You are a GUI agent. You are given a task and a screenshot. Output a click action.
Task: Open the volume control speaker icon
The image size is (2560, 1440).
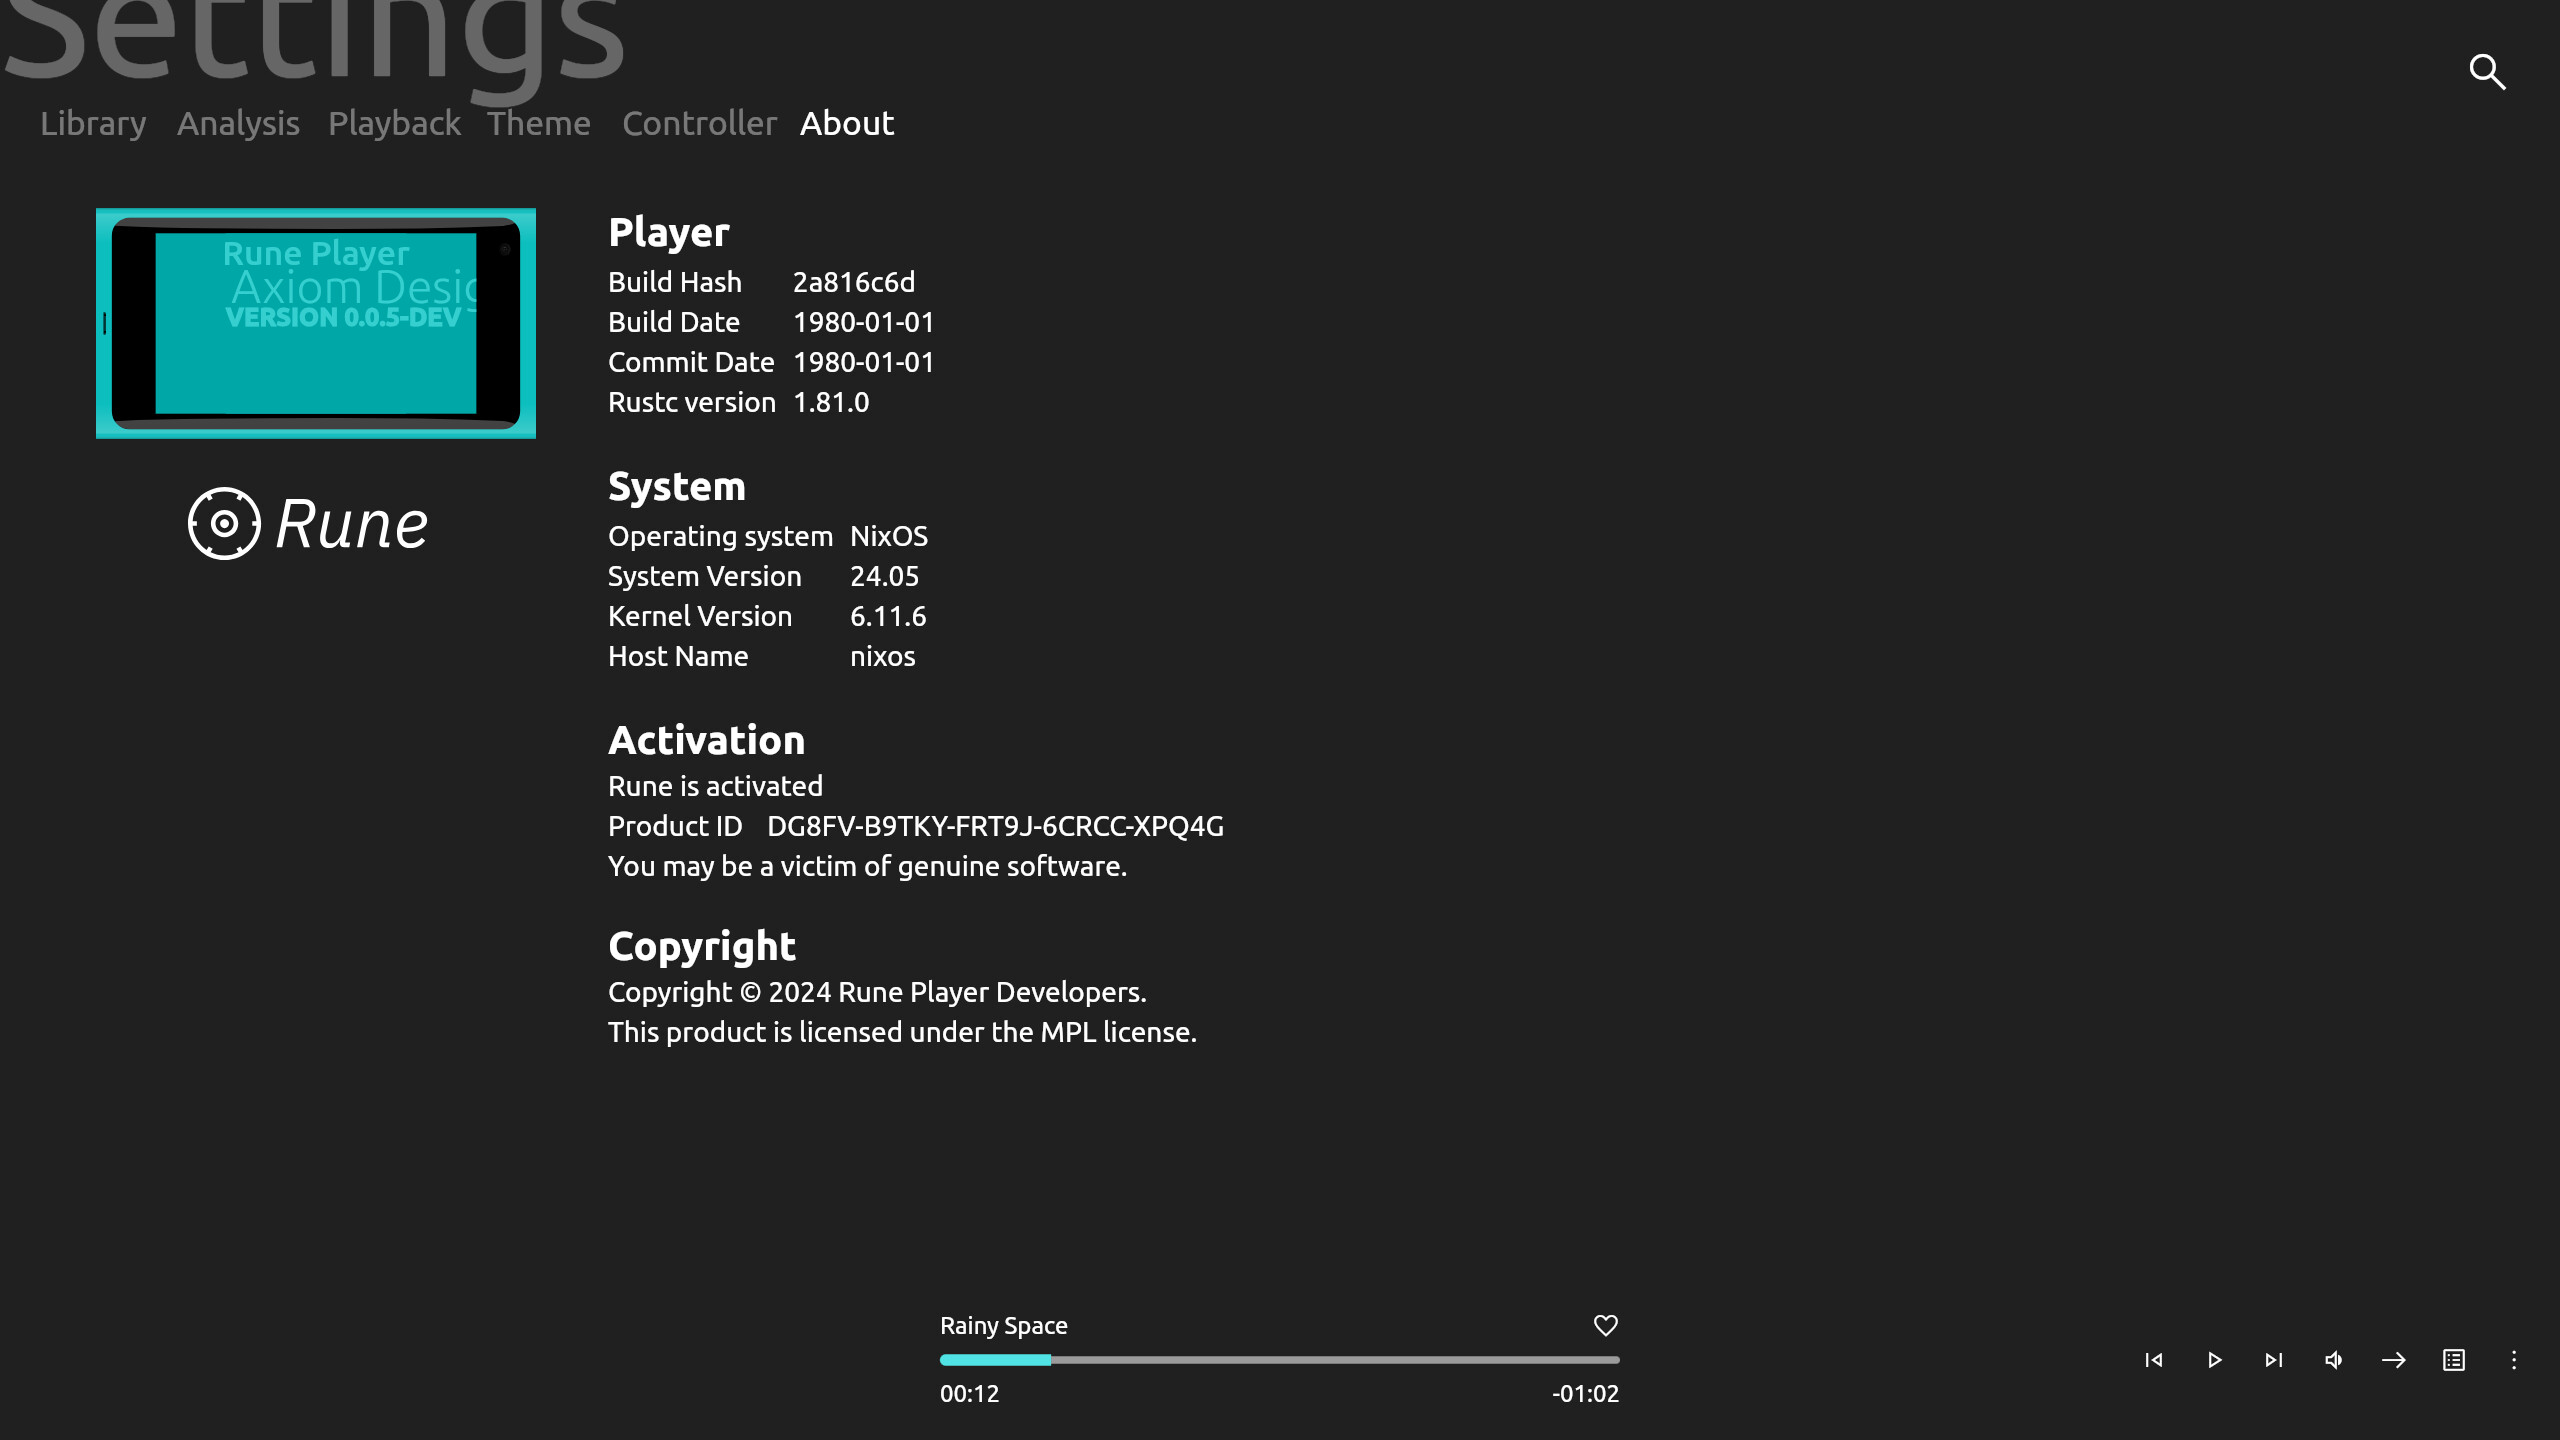coord(2333,1360)
